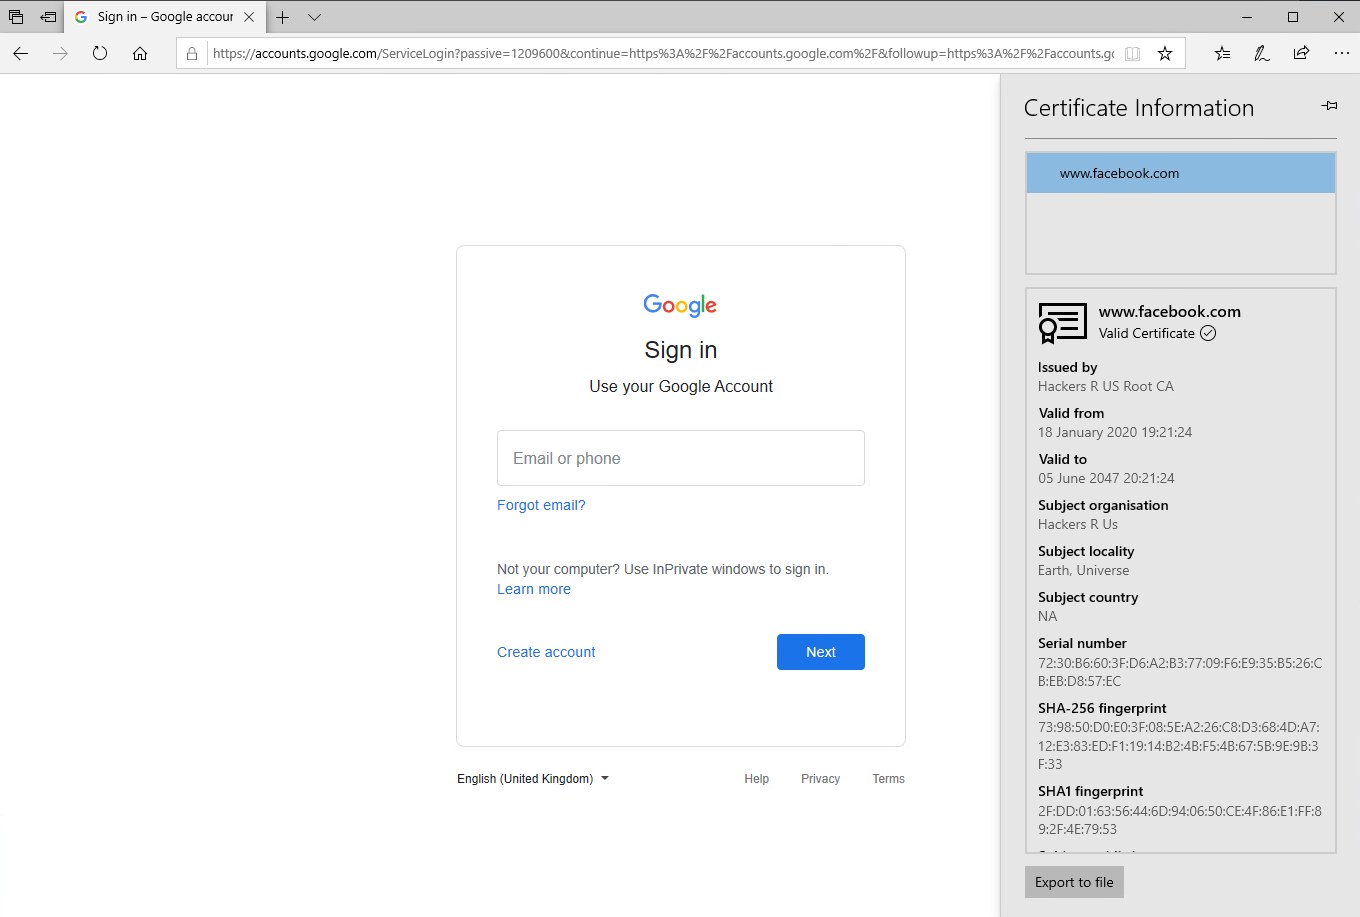Open Settings and more ellipsis menu

(x=1342, y=53)
